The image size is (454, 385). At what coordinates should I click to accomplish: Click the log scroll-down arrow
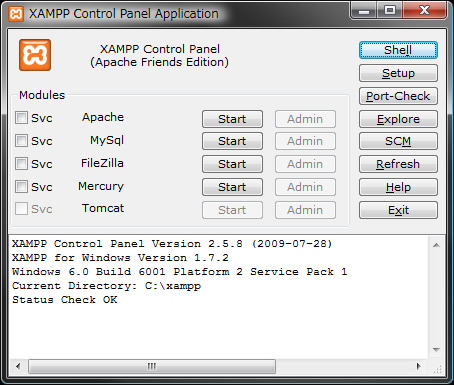[x=436, y=350]
